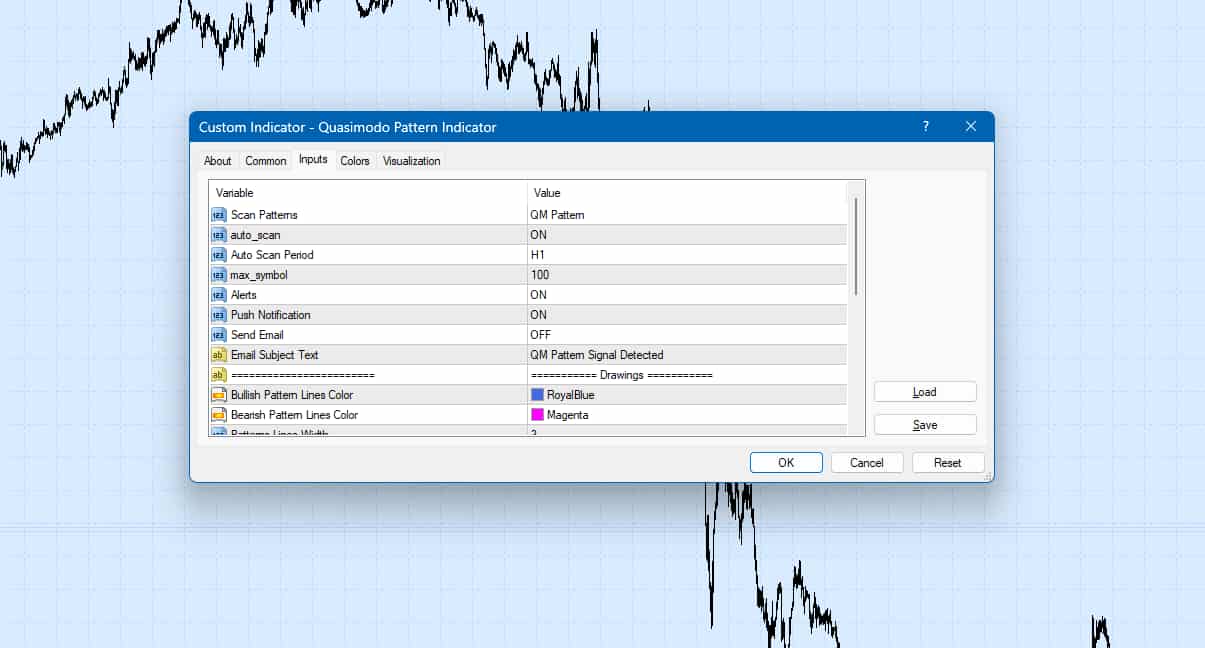
Task: Select the Inputs tab
Action: (313, 160)
